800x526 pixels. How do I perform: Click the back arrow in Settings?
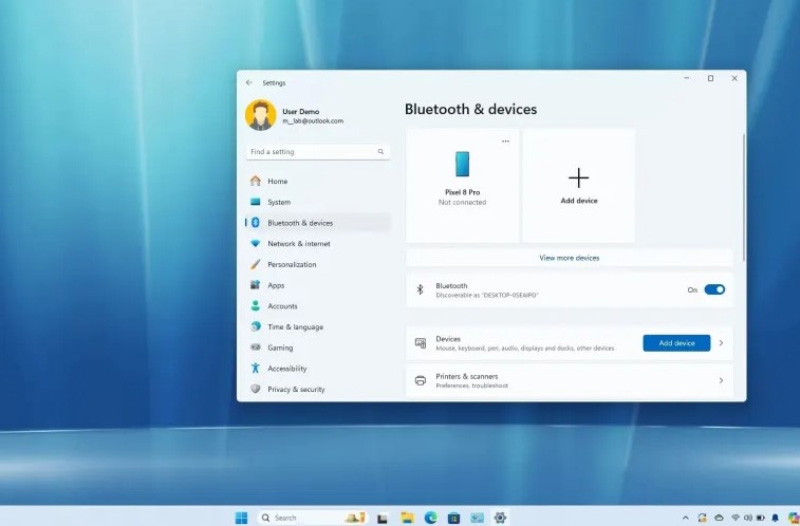pyautogui.click(x=249, y=83)
